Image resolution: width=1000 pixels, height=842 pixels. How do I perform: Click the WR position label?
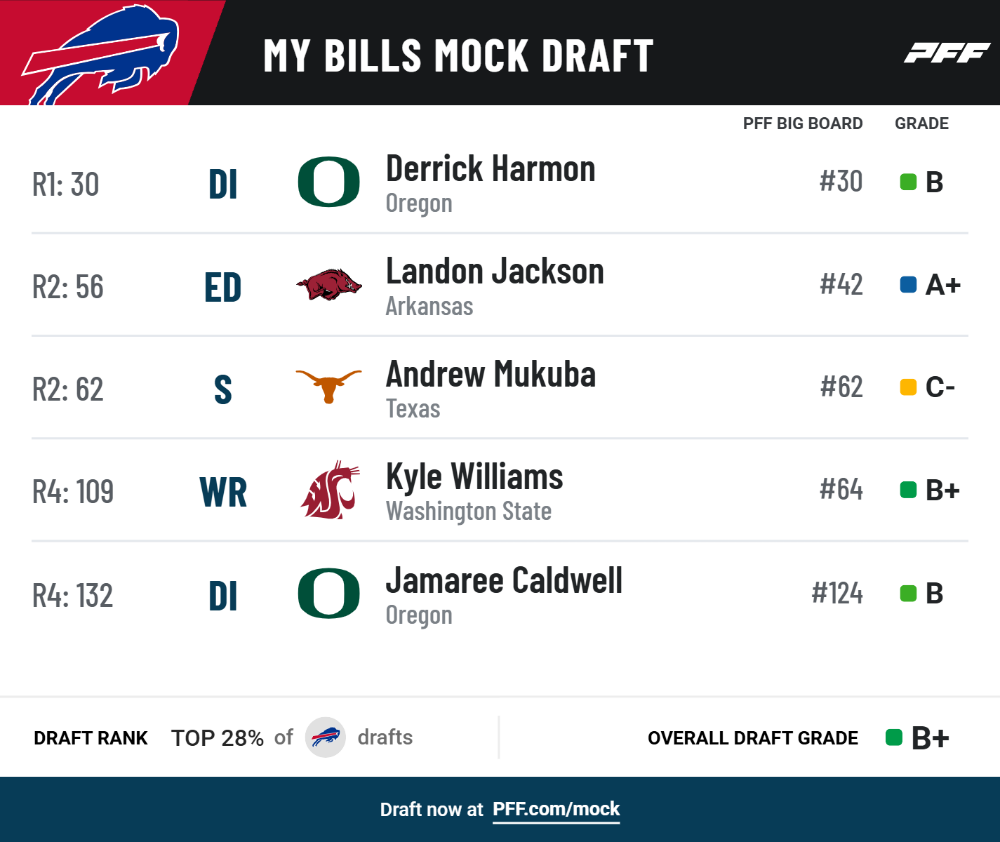point(223,492)
